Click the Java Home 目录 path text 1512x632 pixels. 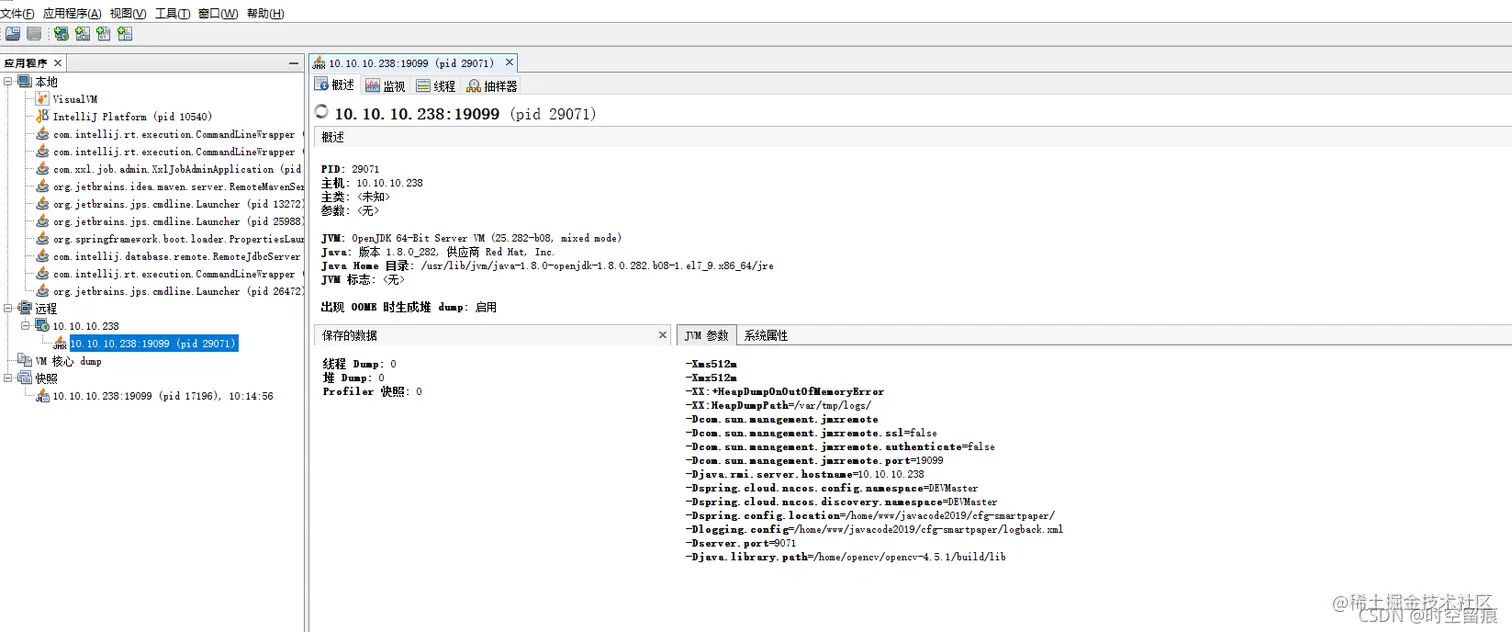[x=547, y=266]
